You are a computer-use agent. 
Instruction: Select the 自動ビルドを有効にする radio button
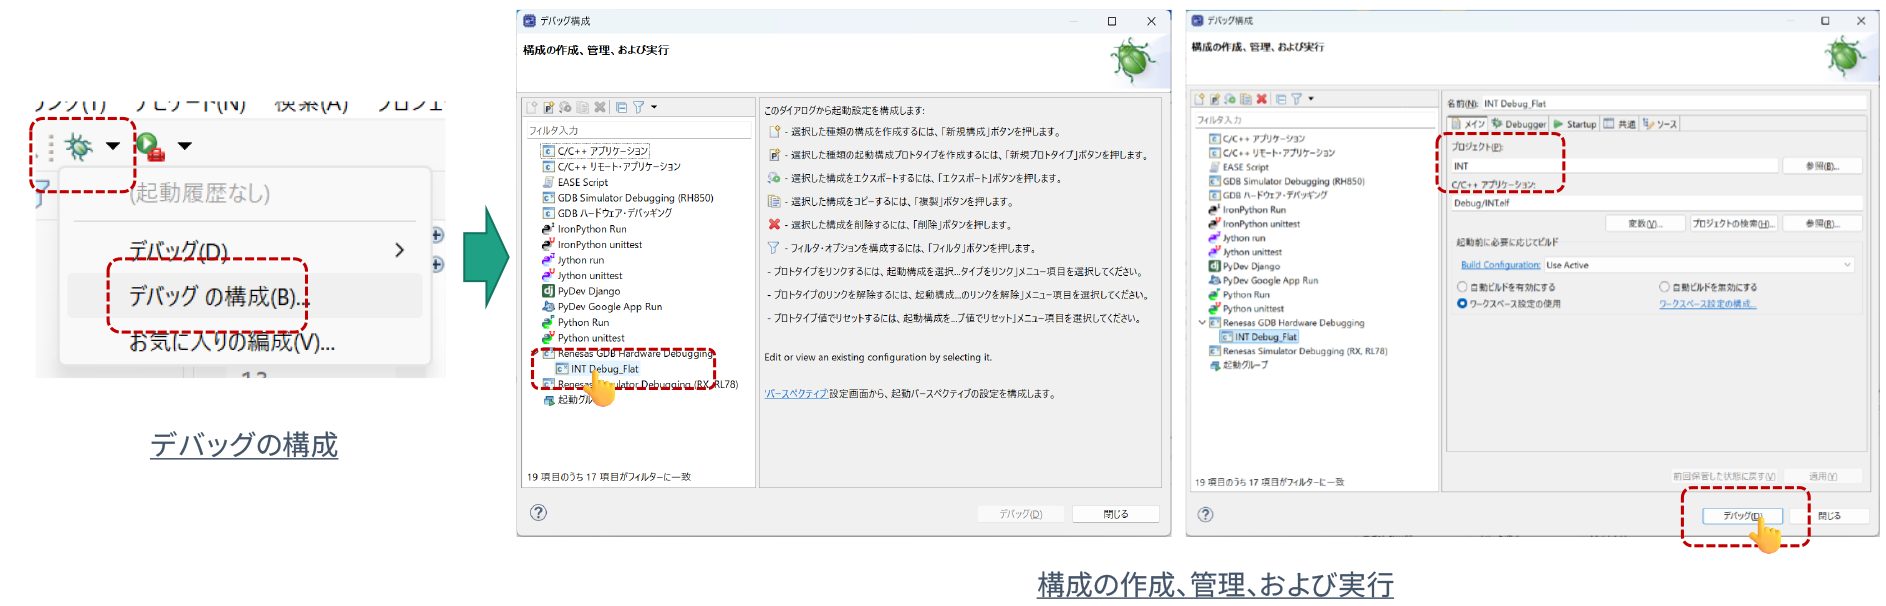[x=1462, y=287]
